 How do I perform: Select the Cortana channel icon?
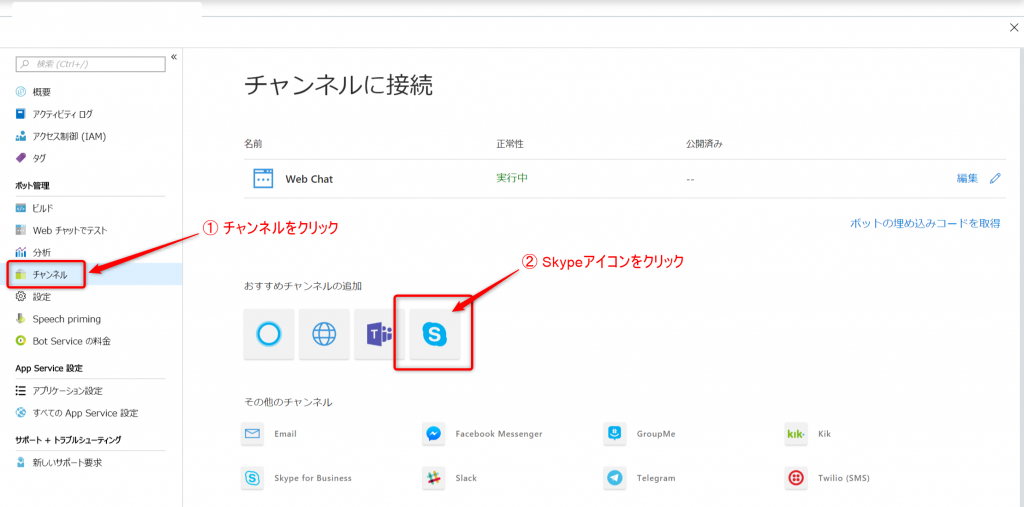click(269, 335)
